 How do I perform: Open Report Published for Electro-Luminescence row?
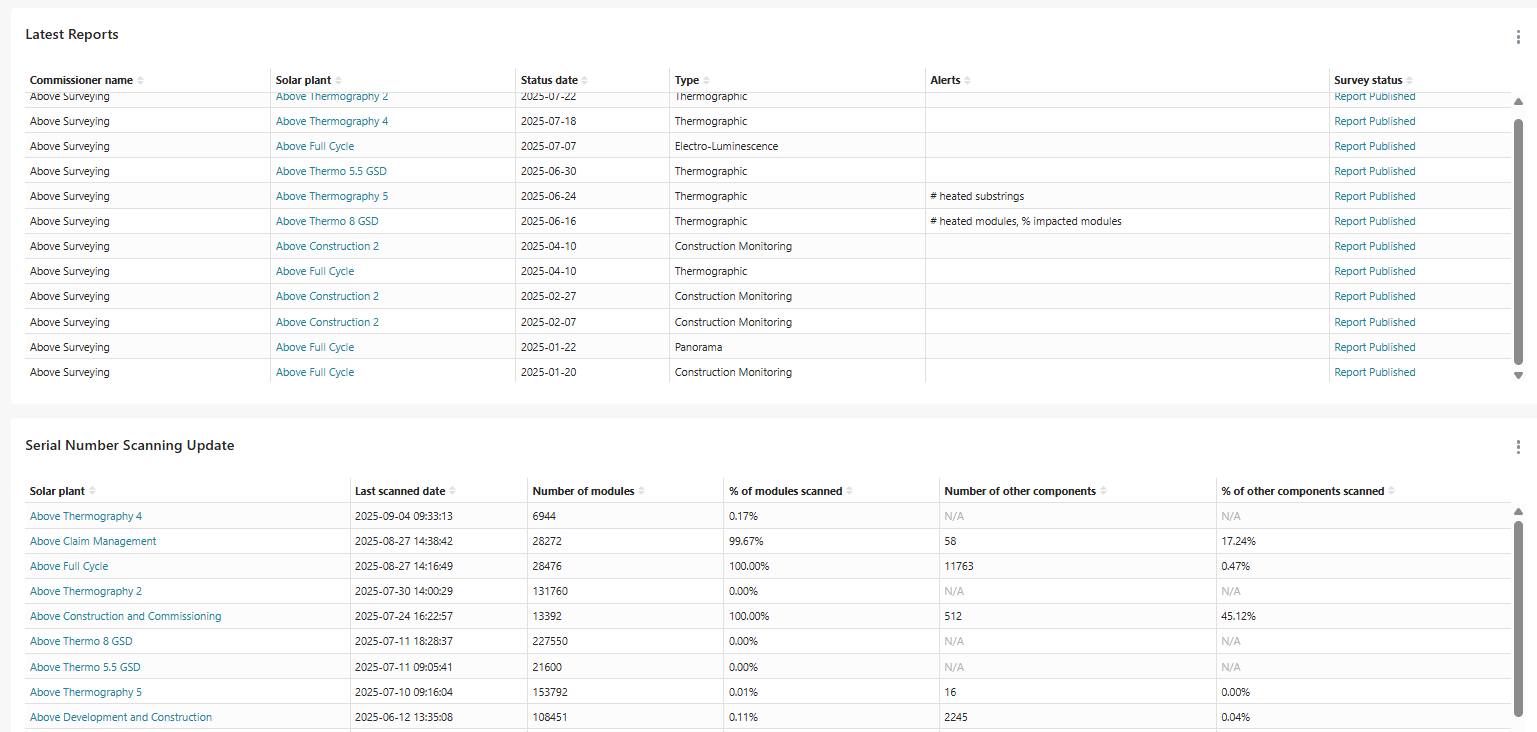pyautogui.click(x=1374, y=146)
